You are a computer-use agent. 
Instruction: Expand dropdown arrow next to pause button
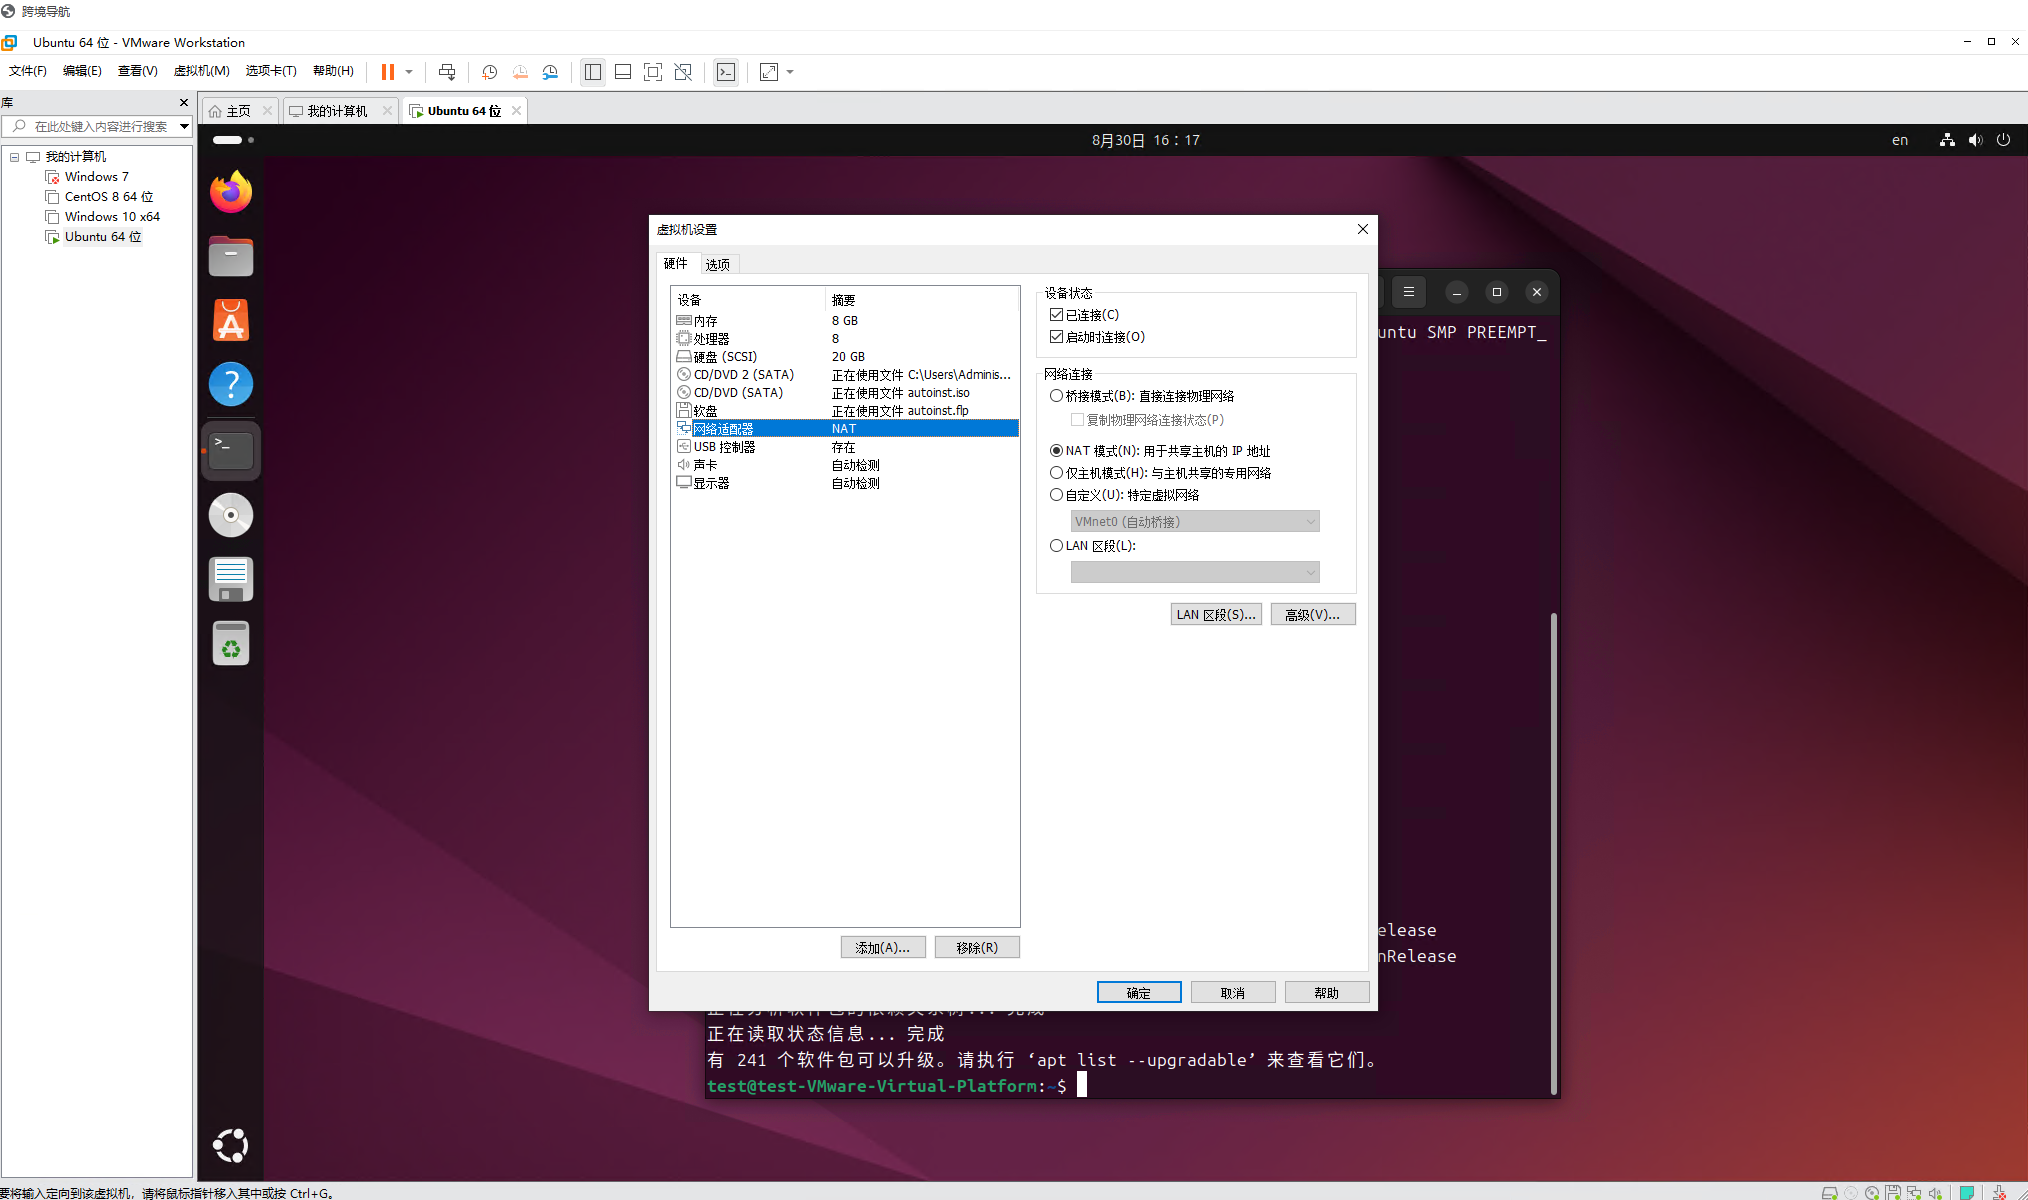coord(409,72)
